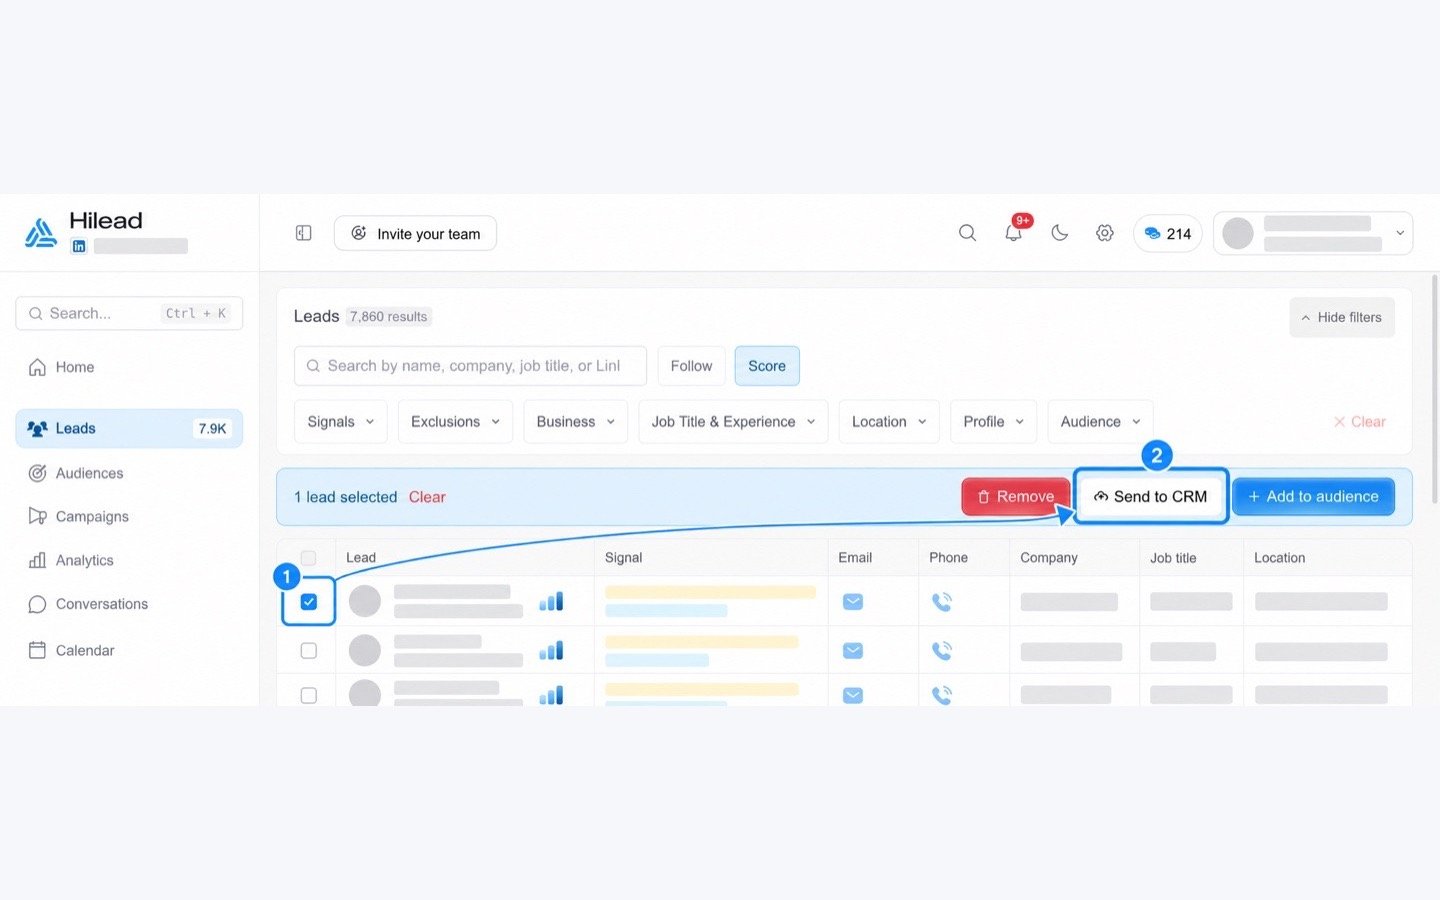Toggle dark mode with moon icon
1440x900 pixels.
coord(1059,233)
